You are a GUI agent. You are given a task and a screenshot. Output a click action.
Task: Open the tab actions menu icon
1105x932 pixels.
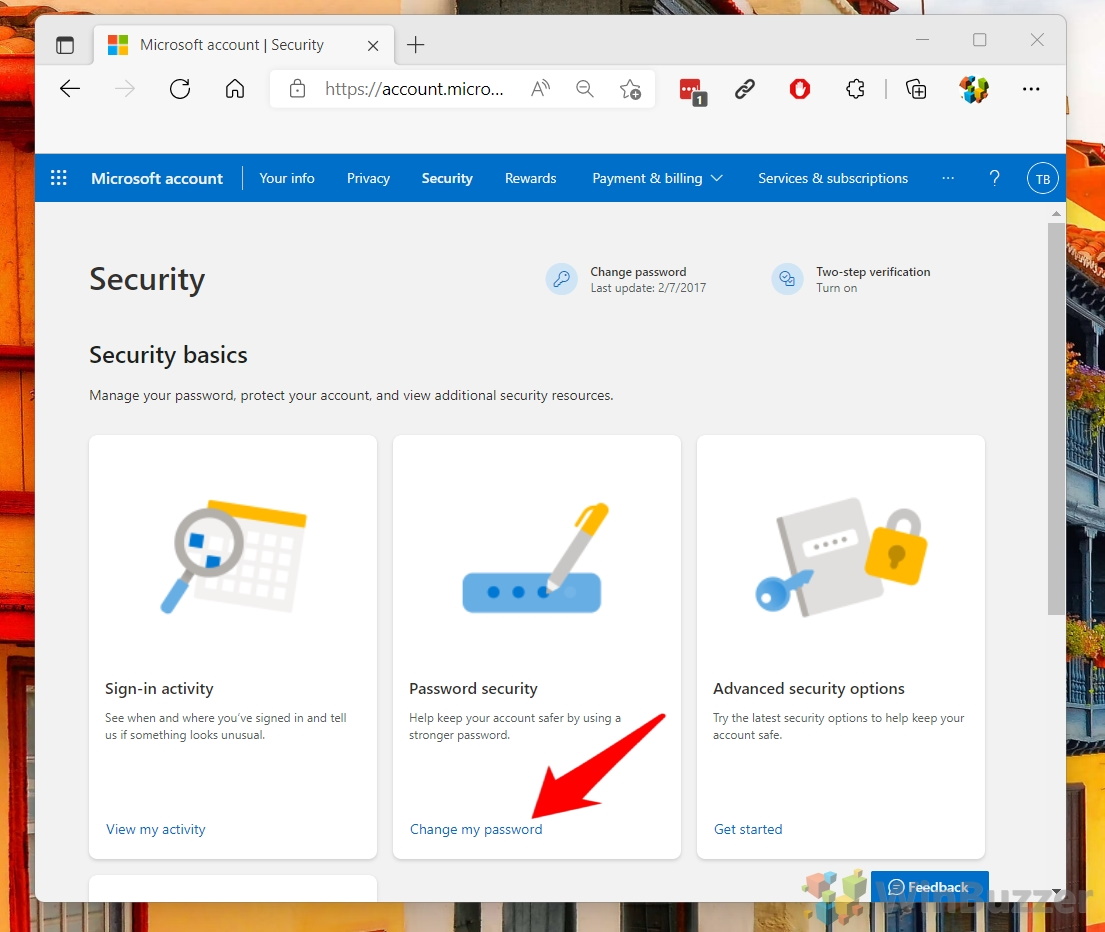[65, 45]
